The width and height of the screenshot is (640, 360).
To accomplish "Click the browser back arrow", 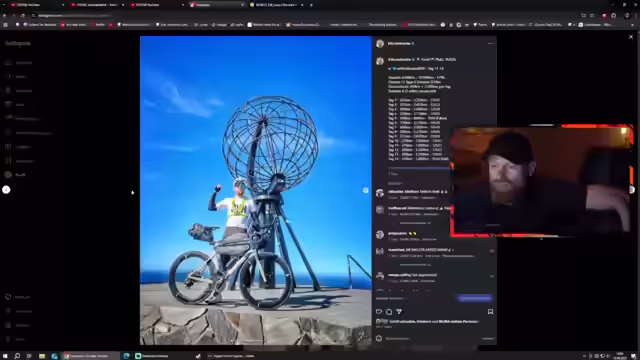I will click(x=4, y=16).
